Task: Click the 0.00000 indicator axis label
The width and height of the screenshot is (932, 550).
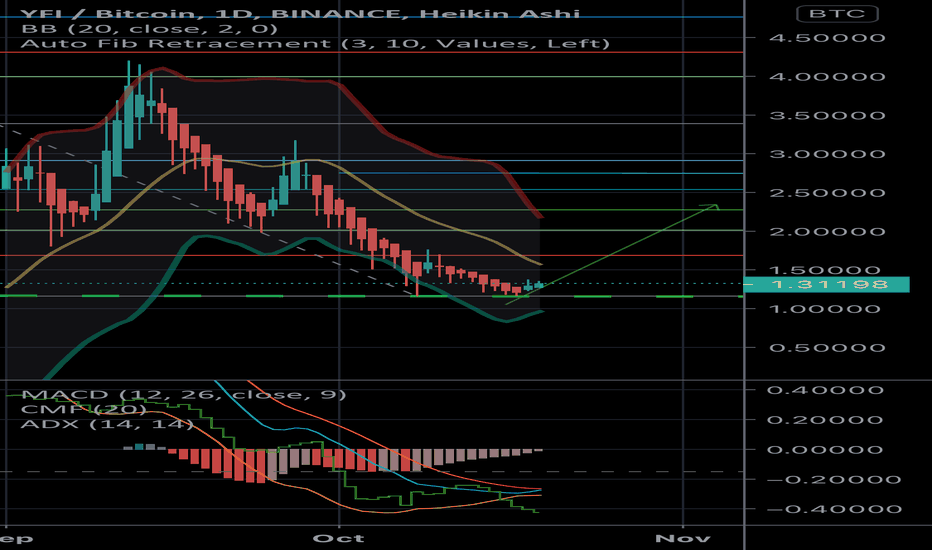Action: (825, 450)
